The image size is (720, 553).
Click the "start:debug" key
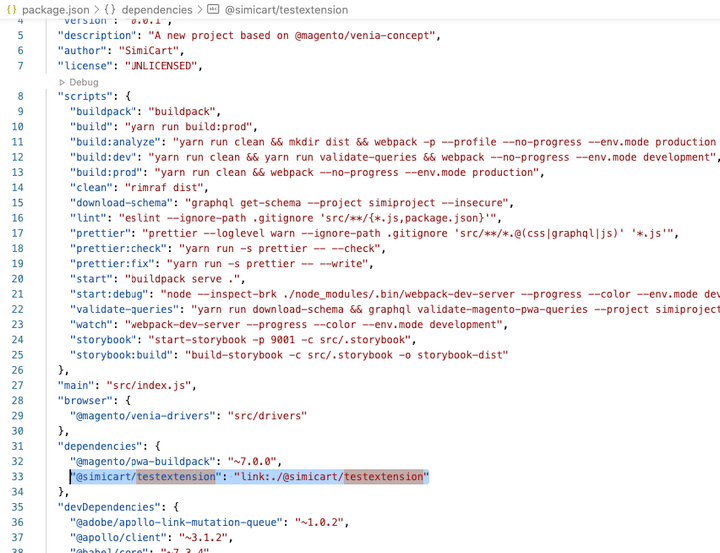click(x=109, y=293)
